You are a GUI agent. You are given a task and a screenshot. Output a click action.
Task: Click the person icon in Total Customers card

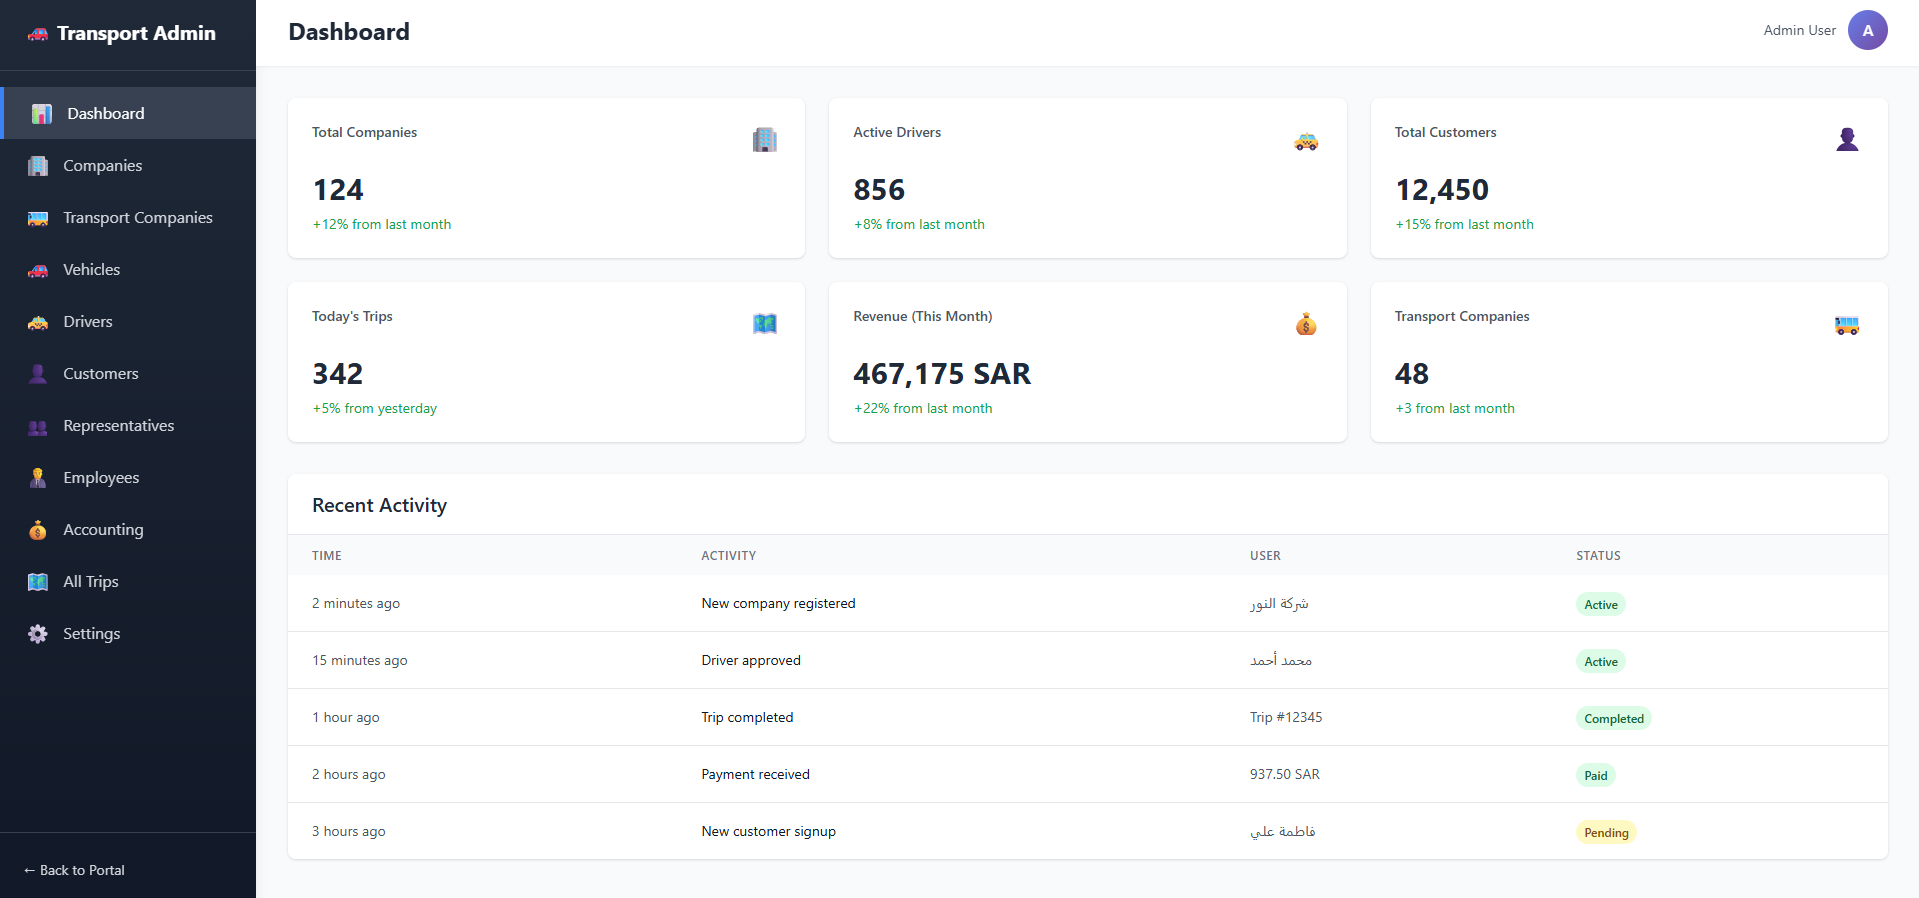point(1846,140)
